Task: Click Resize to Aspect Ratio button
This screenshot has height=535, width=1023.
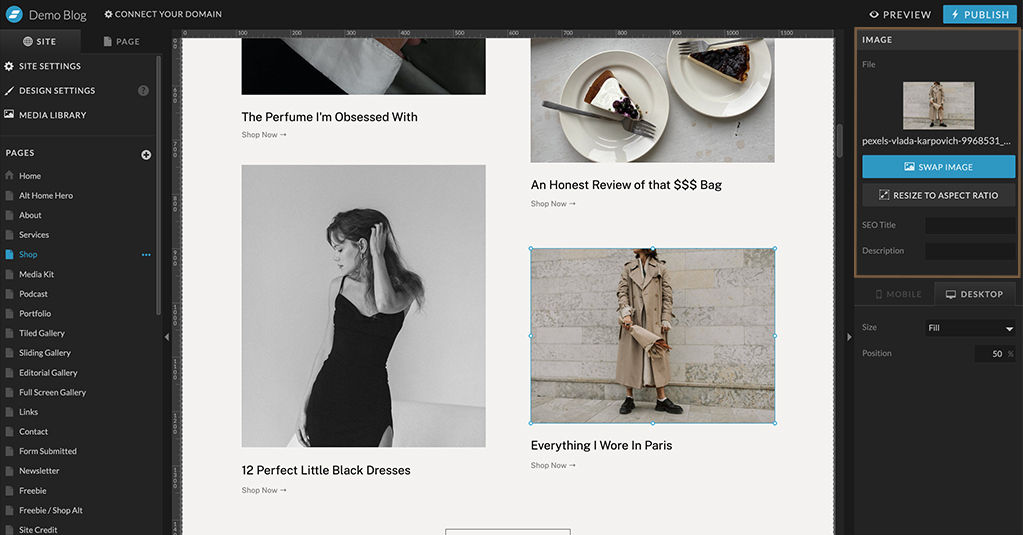Action: [x=938, y=195]
